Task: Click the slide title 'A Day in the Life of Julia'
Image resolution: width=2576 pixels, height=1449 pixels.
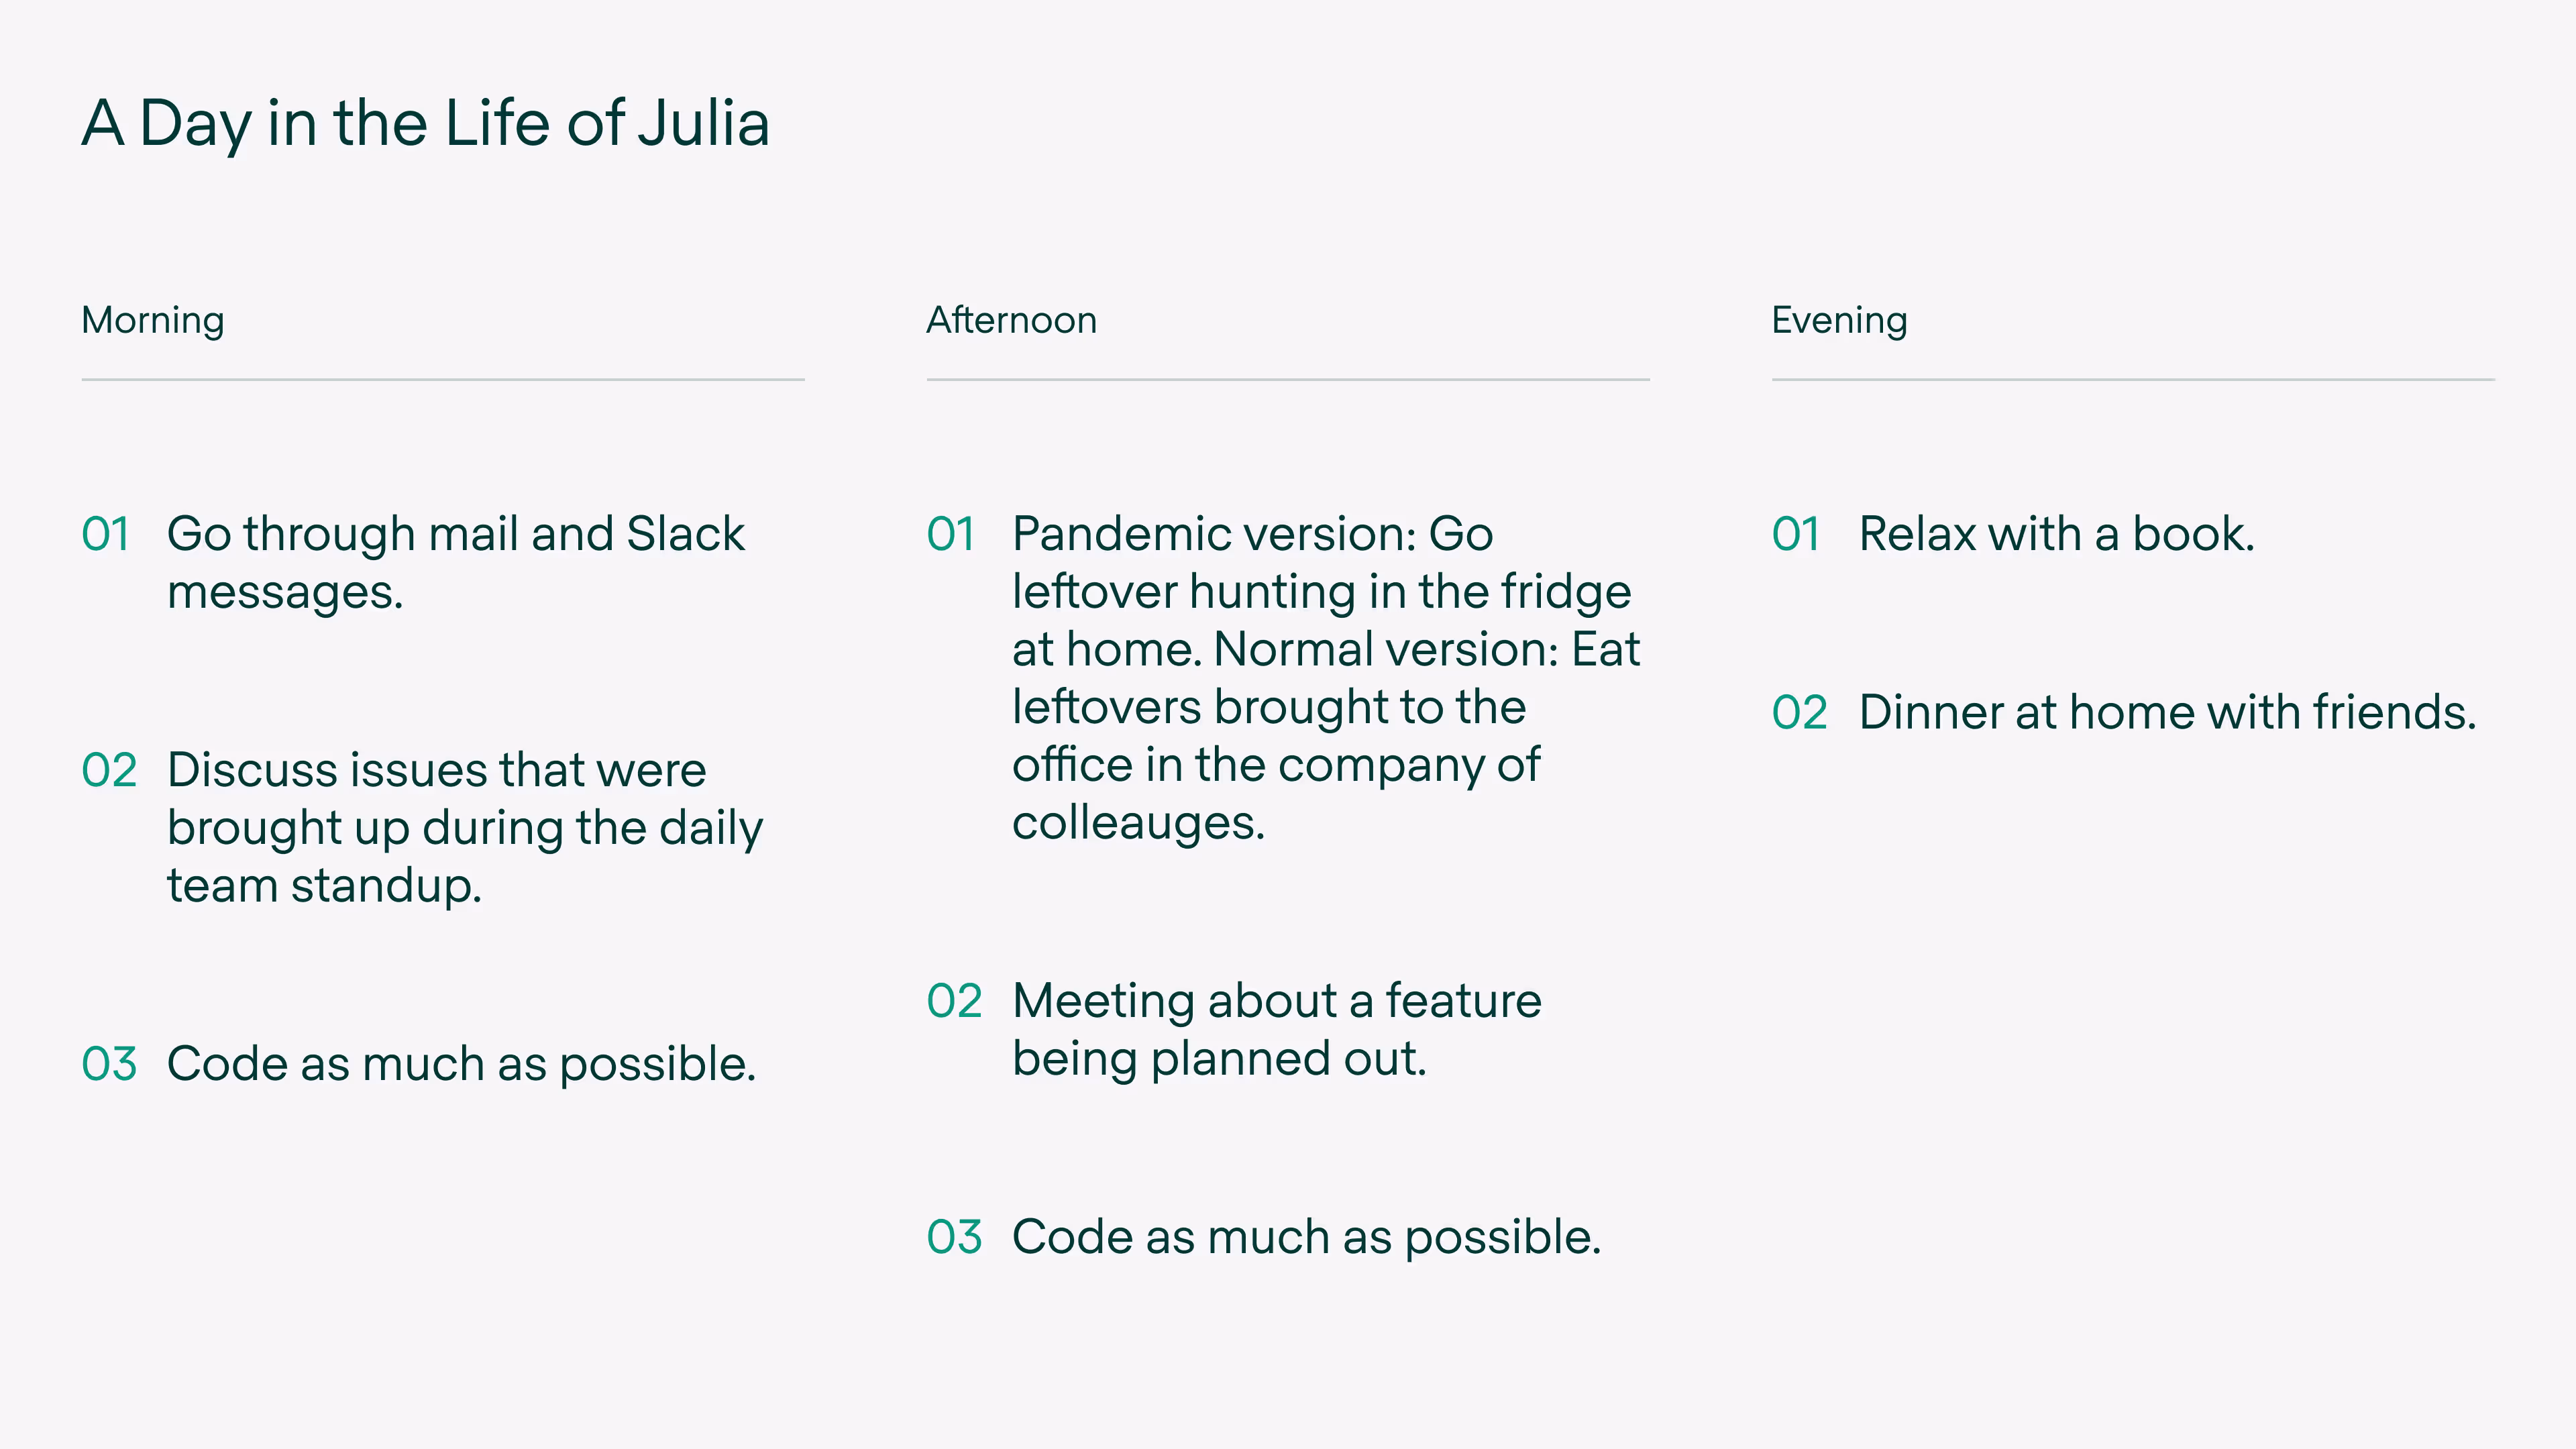Action: [x=425, y=123]
